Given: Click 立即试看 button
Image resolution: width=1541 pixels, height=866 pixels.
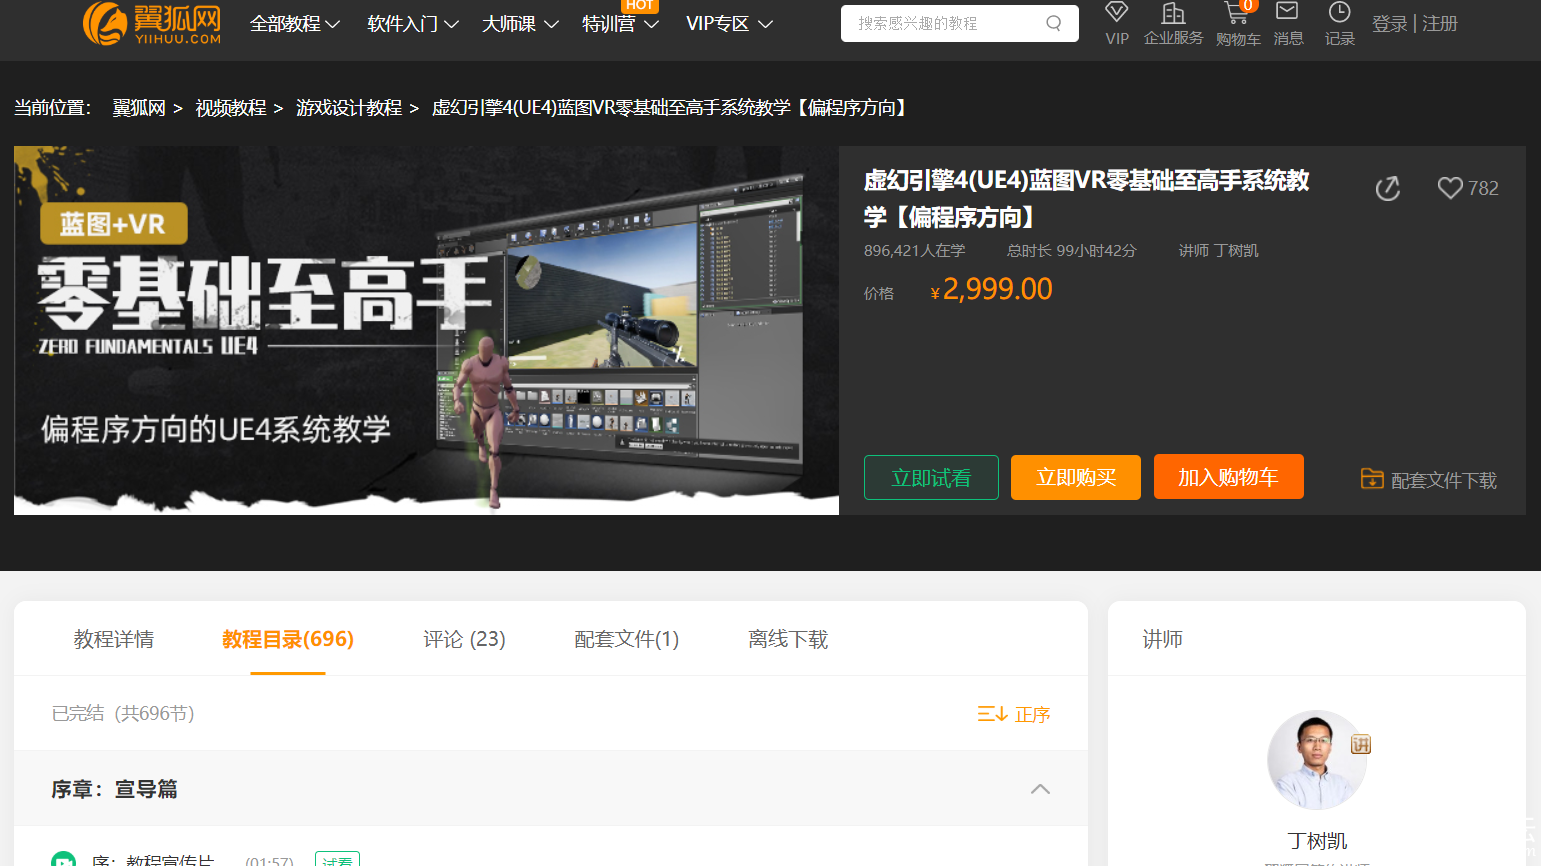Looking at the screenshot, I should [931, 477].
